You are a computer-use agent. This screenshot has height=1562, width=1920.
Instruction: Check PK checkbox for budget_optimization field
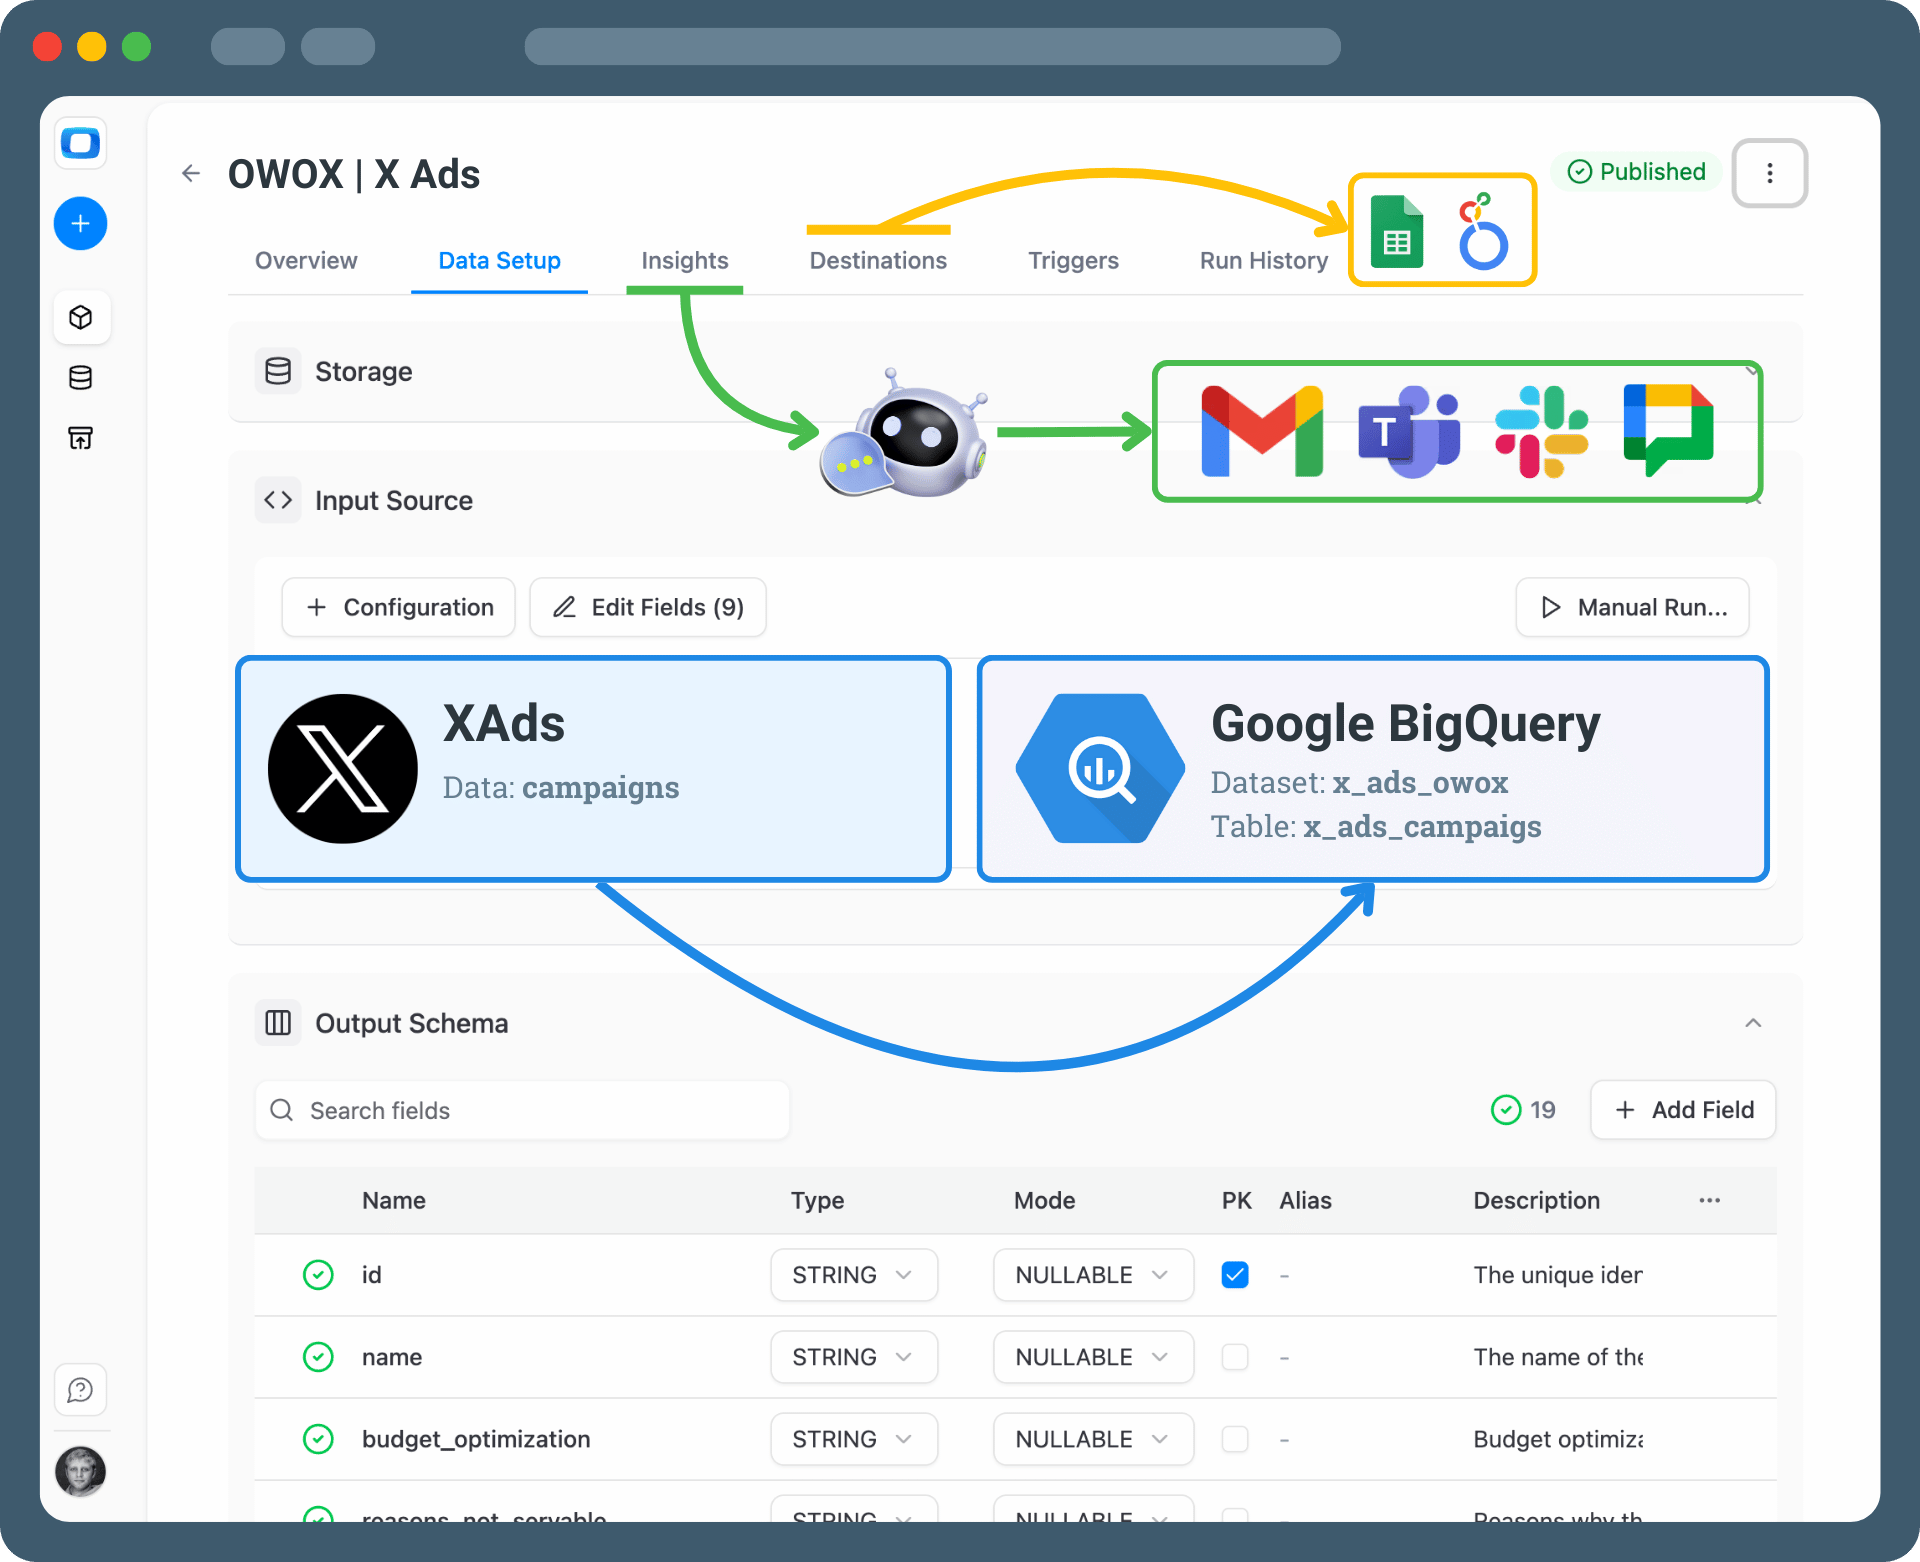tap(1235, 1439)
